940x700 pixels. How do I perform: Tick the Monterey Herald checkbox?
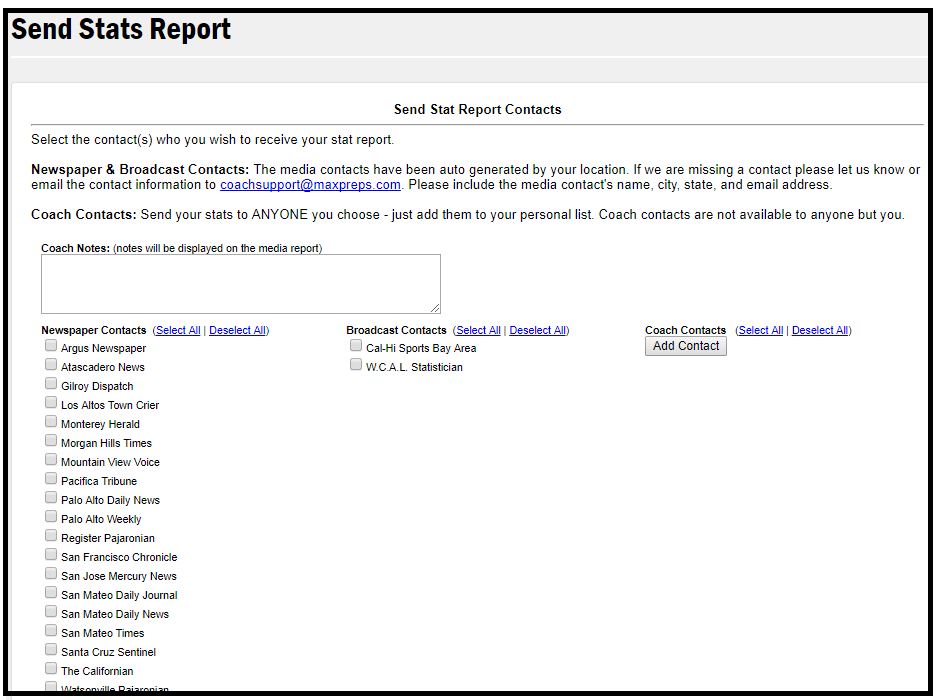51,422
